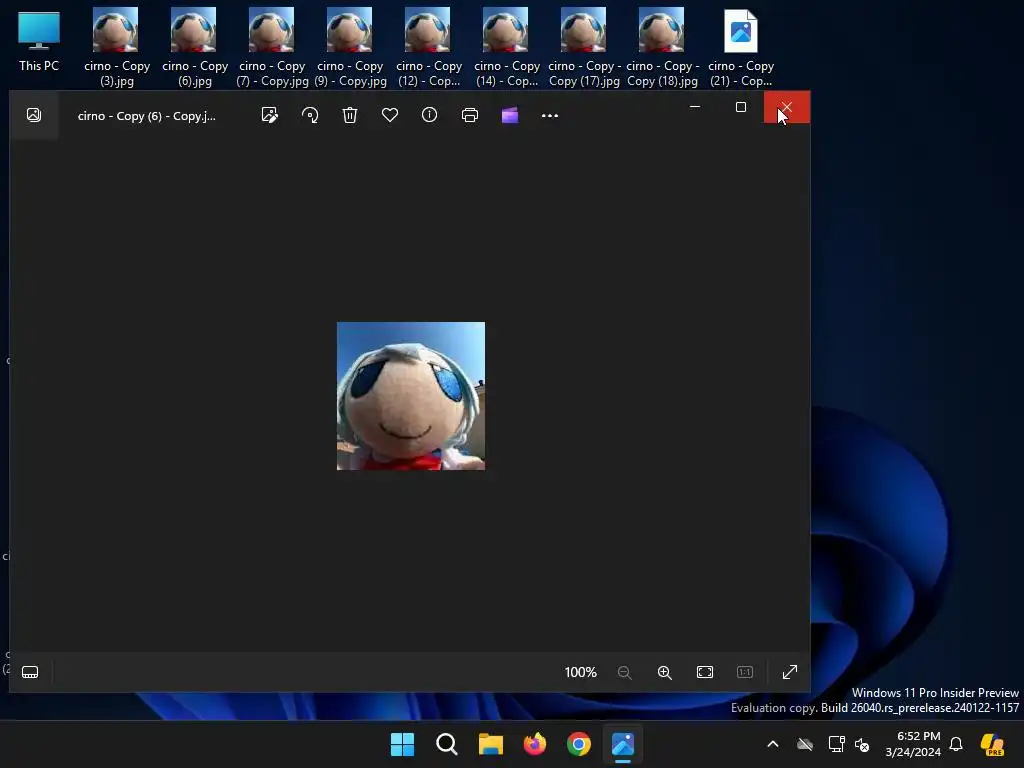Open the Edit image tool
This screenshot has width=1024, height=768.
pyautogui.click(x=270, y=115)
